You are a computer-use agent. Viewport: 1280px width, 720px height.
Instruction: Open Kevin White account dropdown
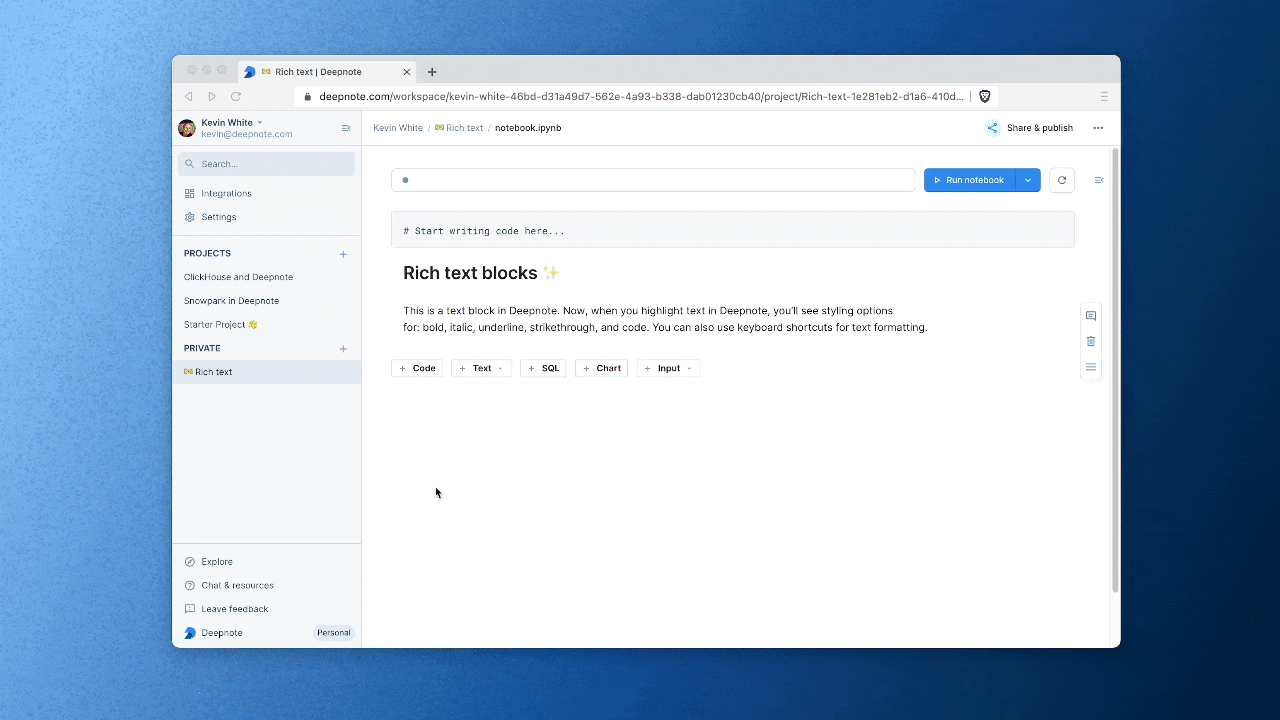(260, 123)
